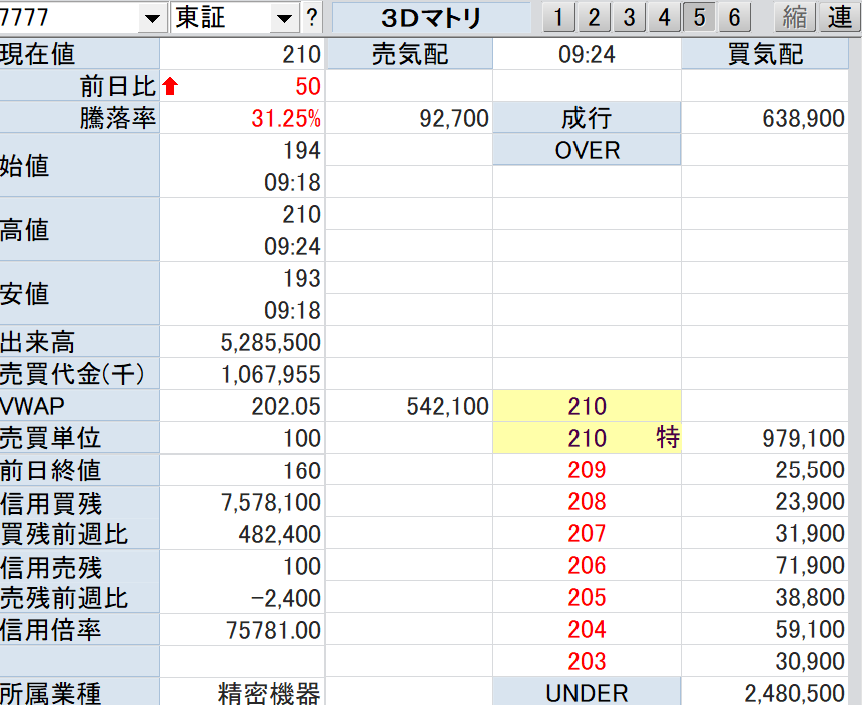Switch to board tab 4
The height and width of the screenshot is (705, 862).
coord(665,18)
